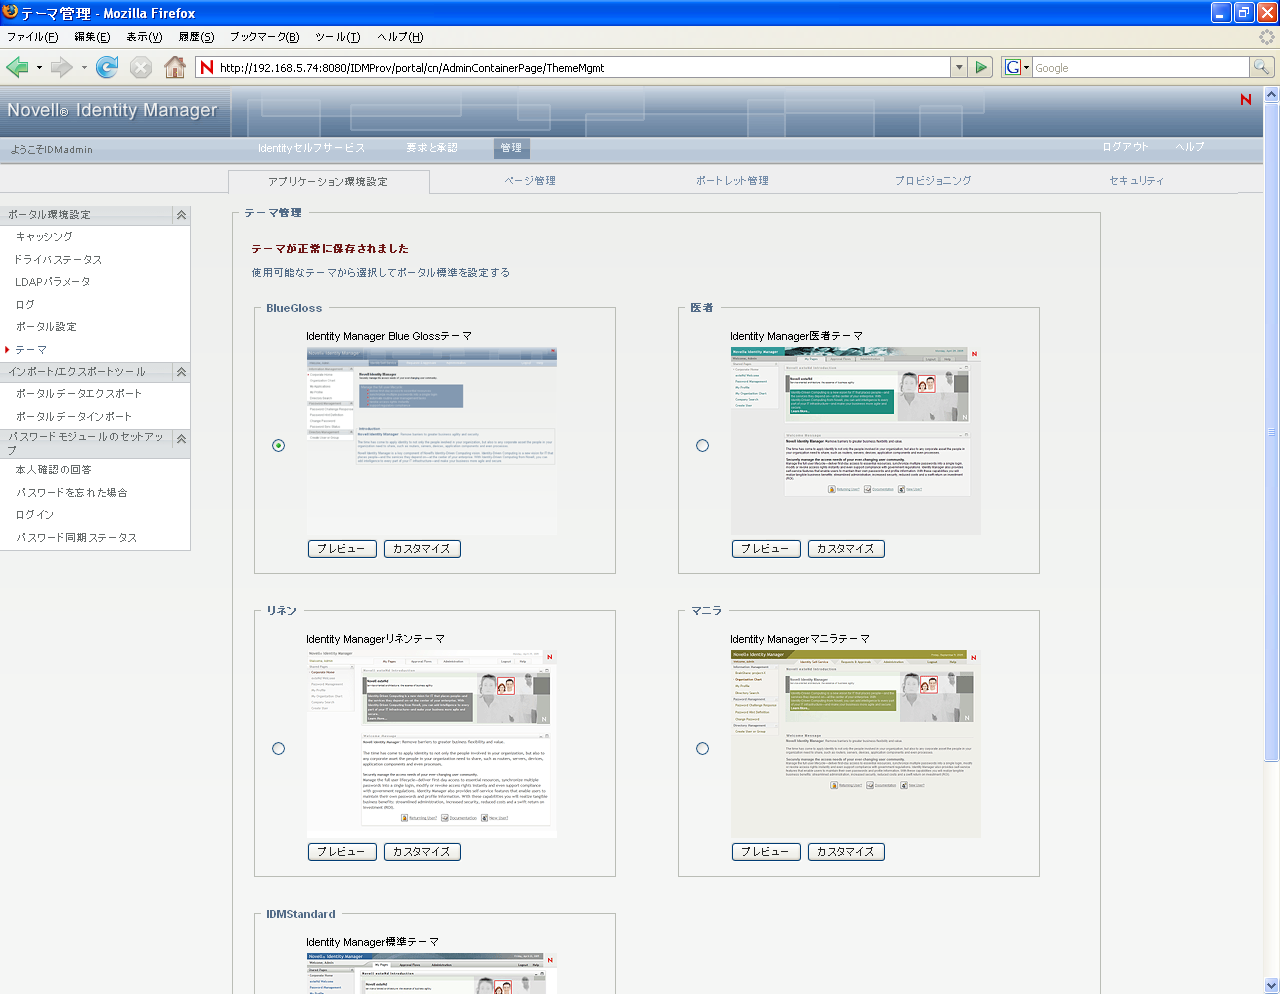Click in the Google search input field

click(1140, 67)
